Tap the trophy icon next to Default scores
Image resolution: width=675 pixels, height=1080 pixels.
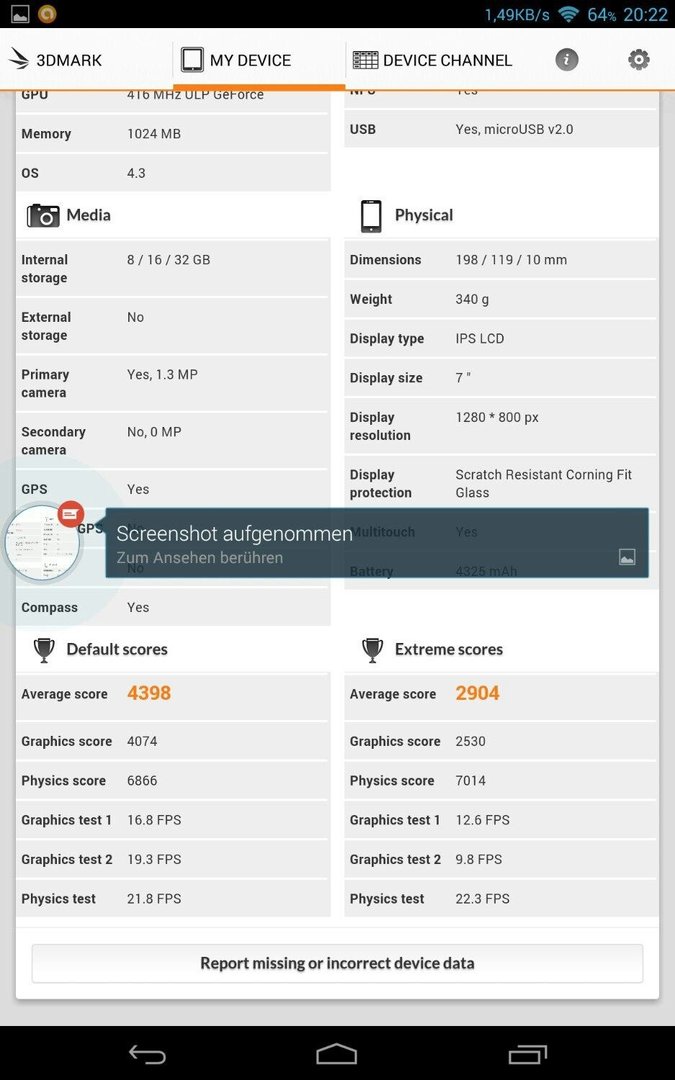pyautogui.click(x=44, y=650)
